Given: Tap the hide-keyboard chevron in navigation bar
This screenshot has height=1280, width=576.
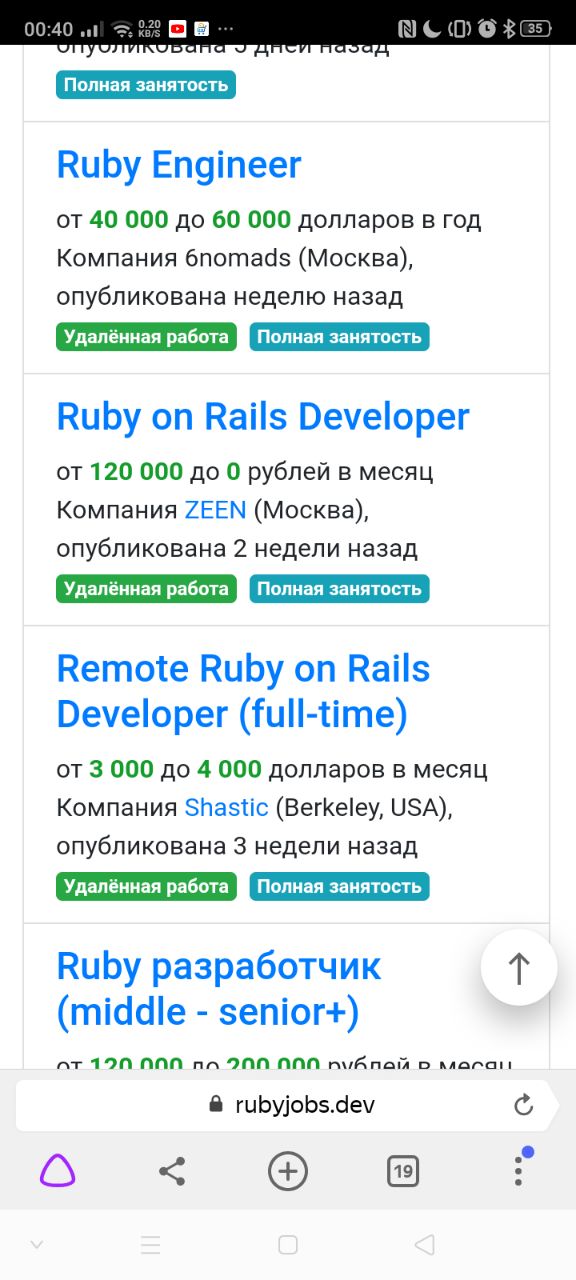Looking at the screenshot, I should (x=37, y=1245).
